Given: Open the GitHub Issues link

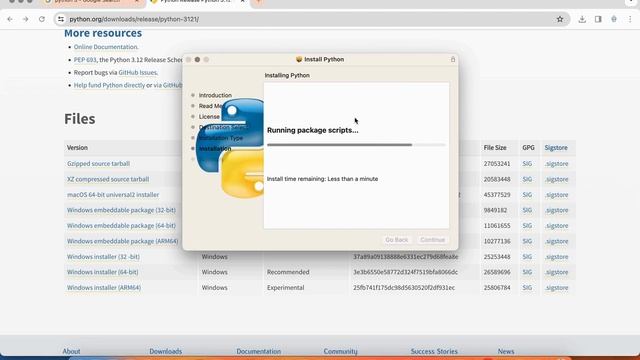Looking at the screenshot, I should (138, 73).
